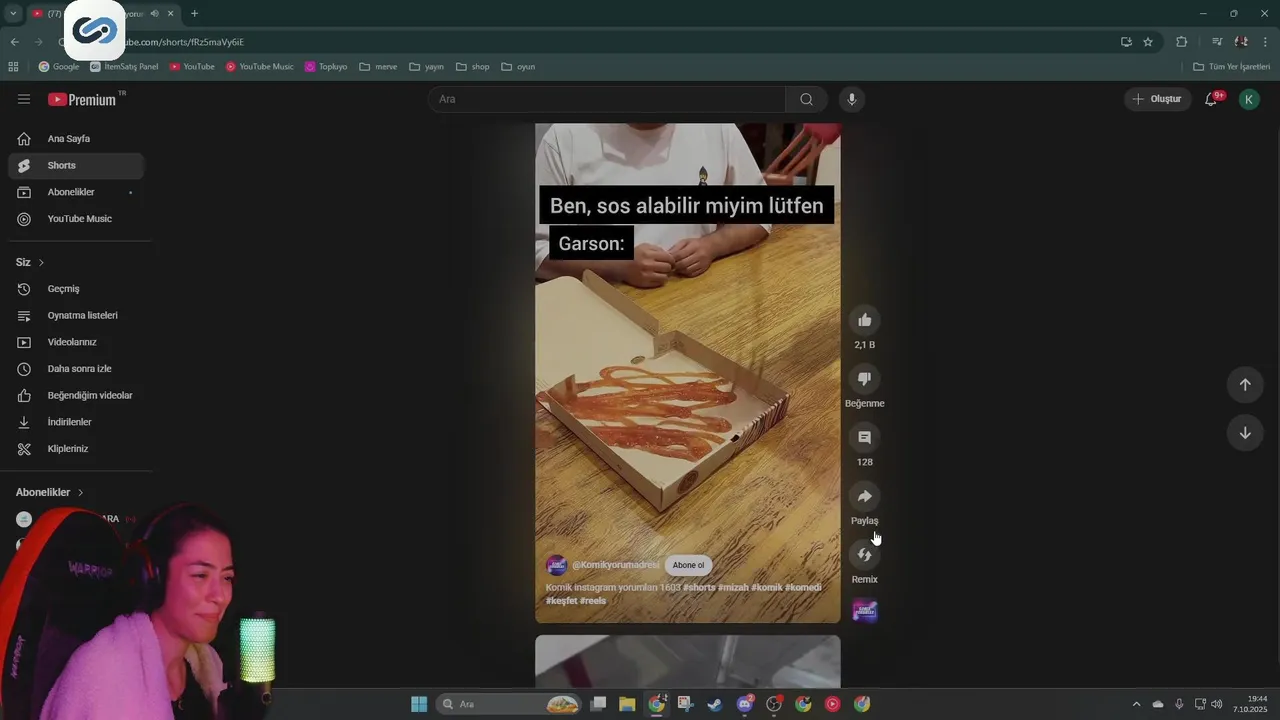Open Geçmiş history page
Screen dimensions: 1280x720
pyautogui.click(x=76, y=289)
